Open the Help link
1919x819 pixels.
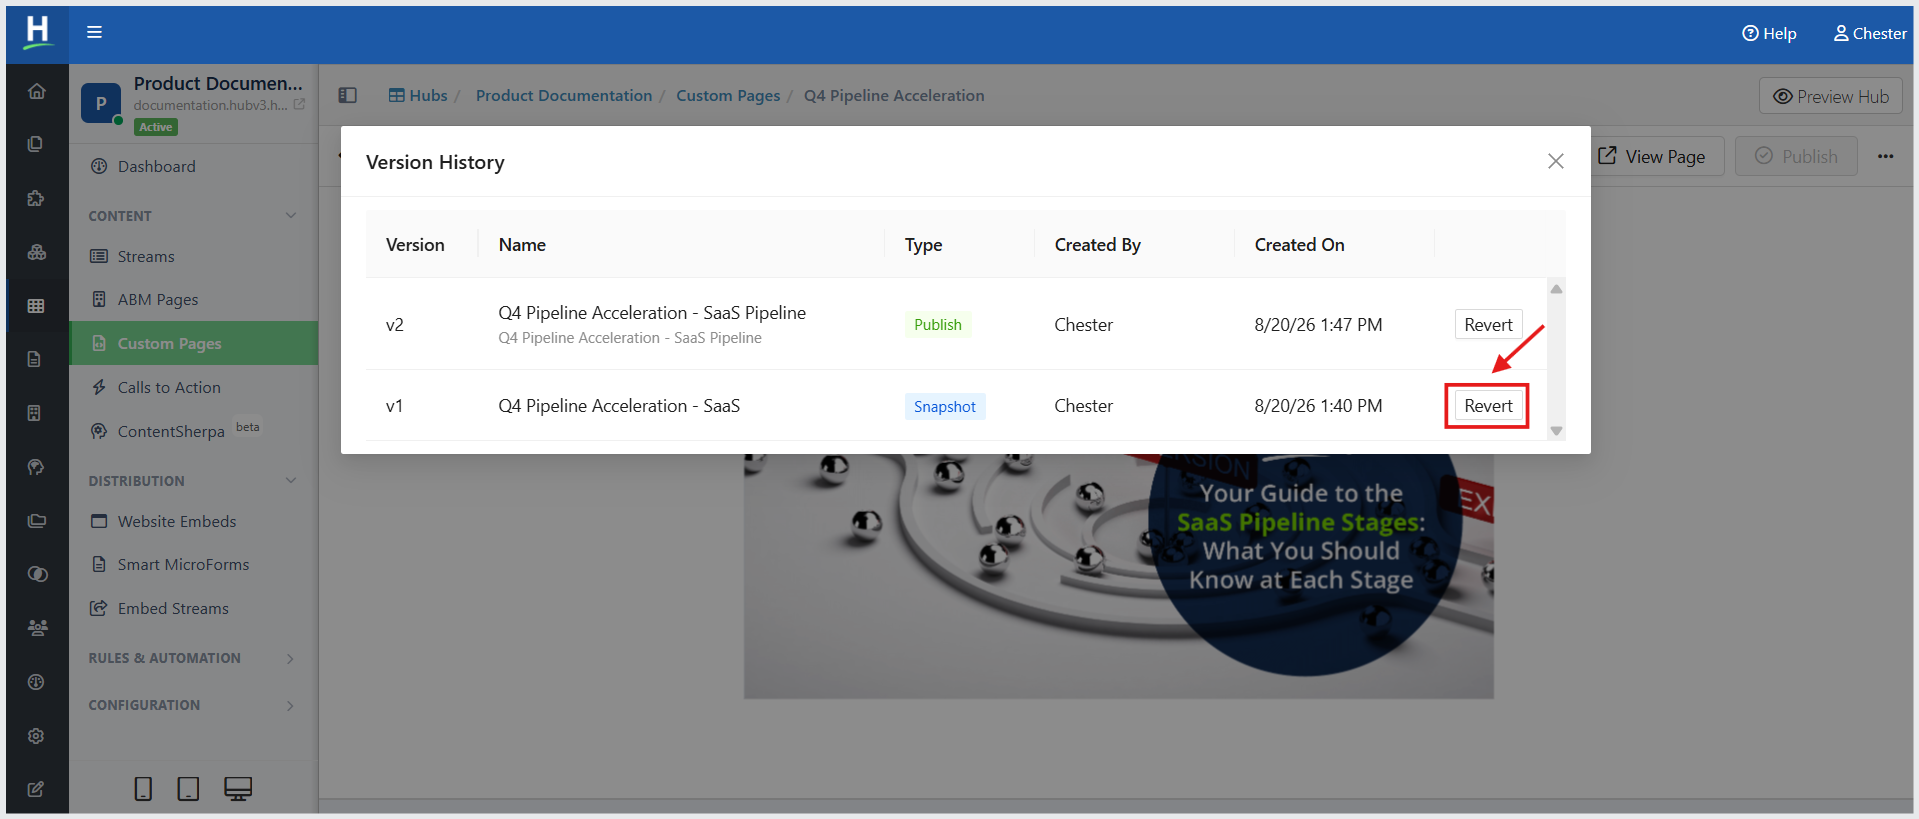[1769, 33]
